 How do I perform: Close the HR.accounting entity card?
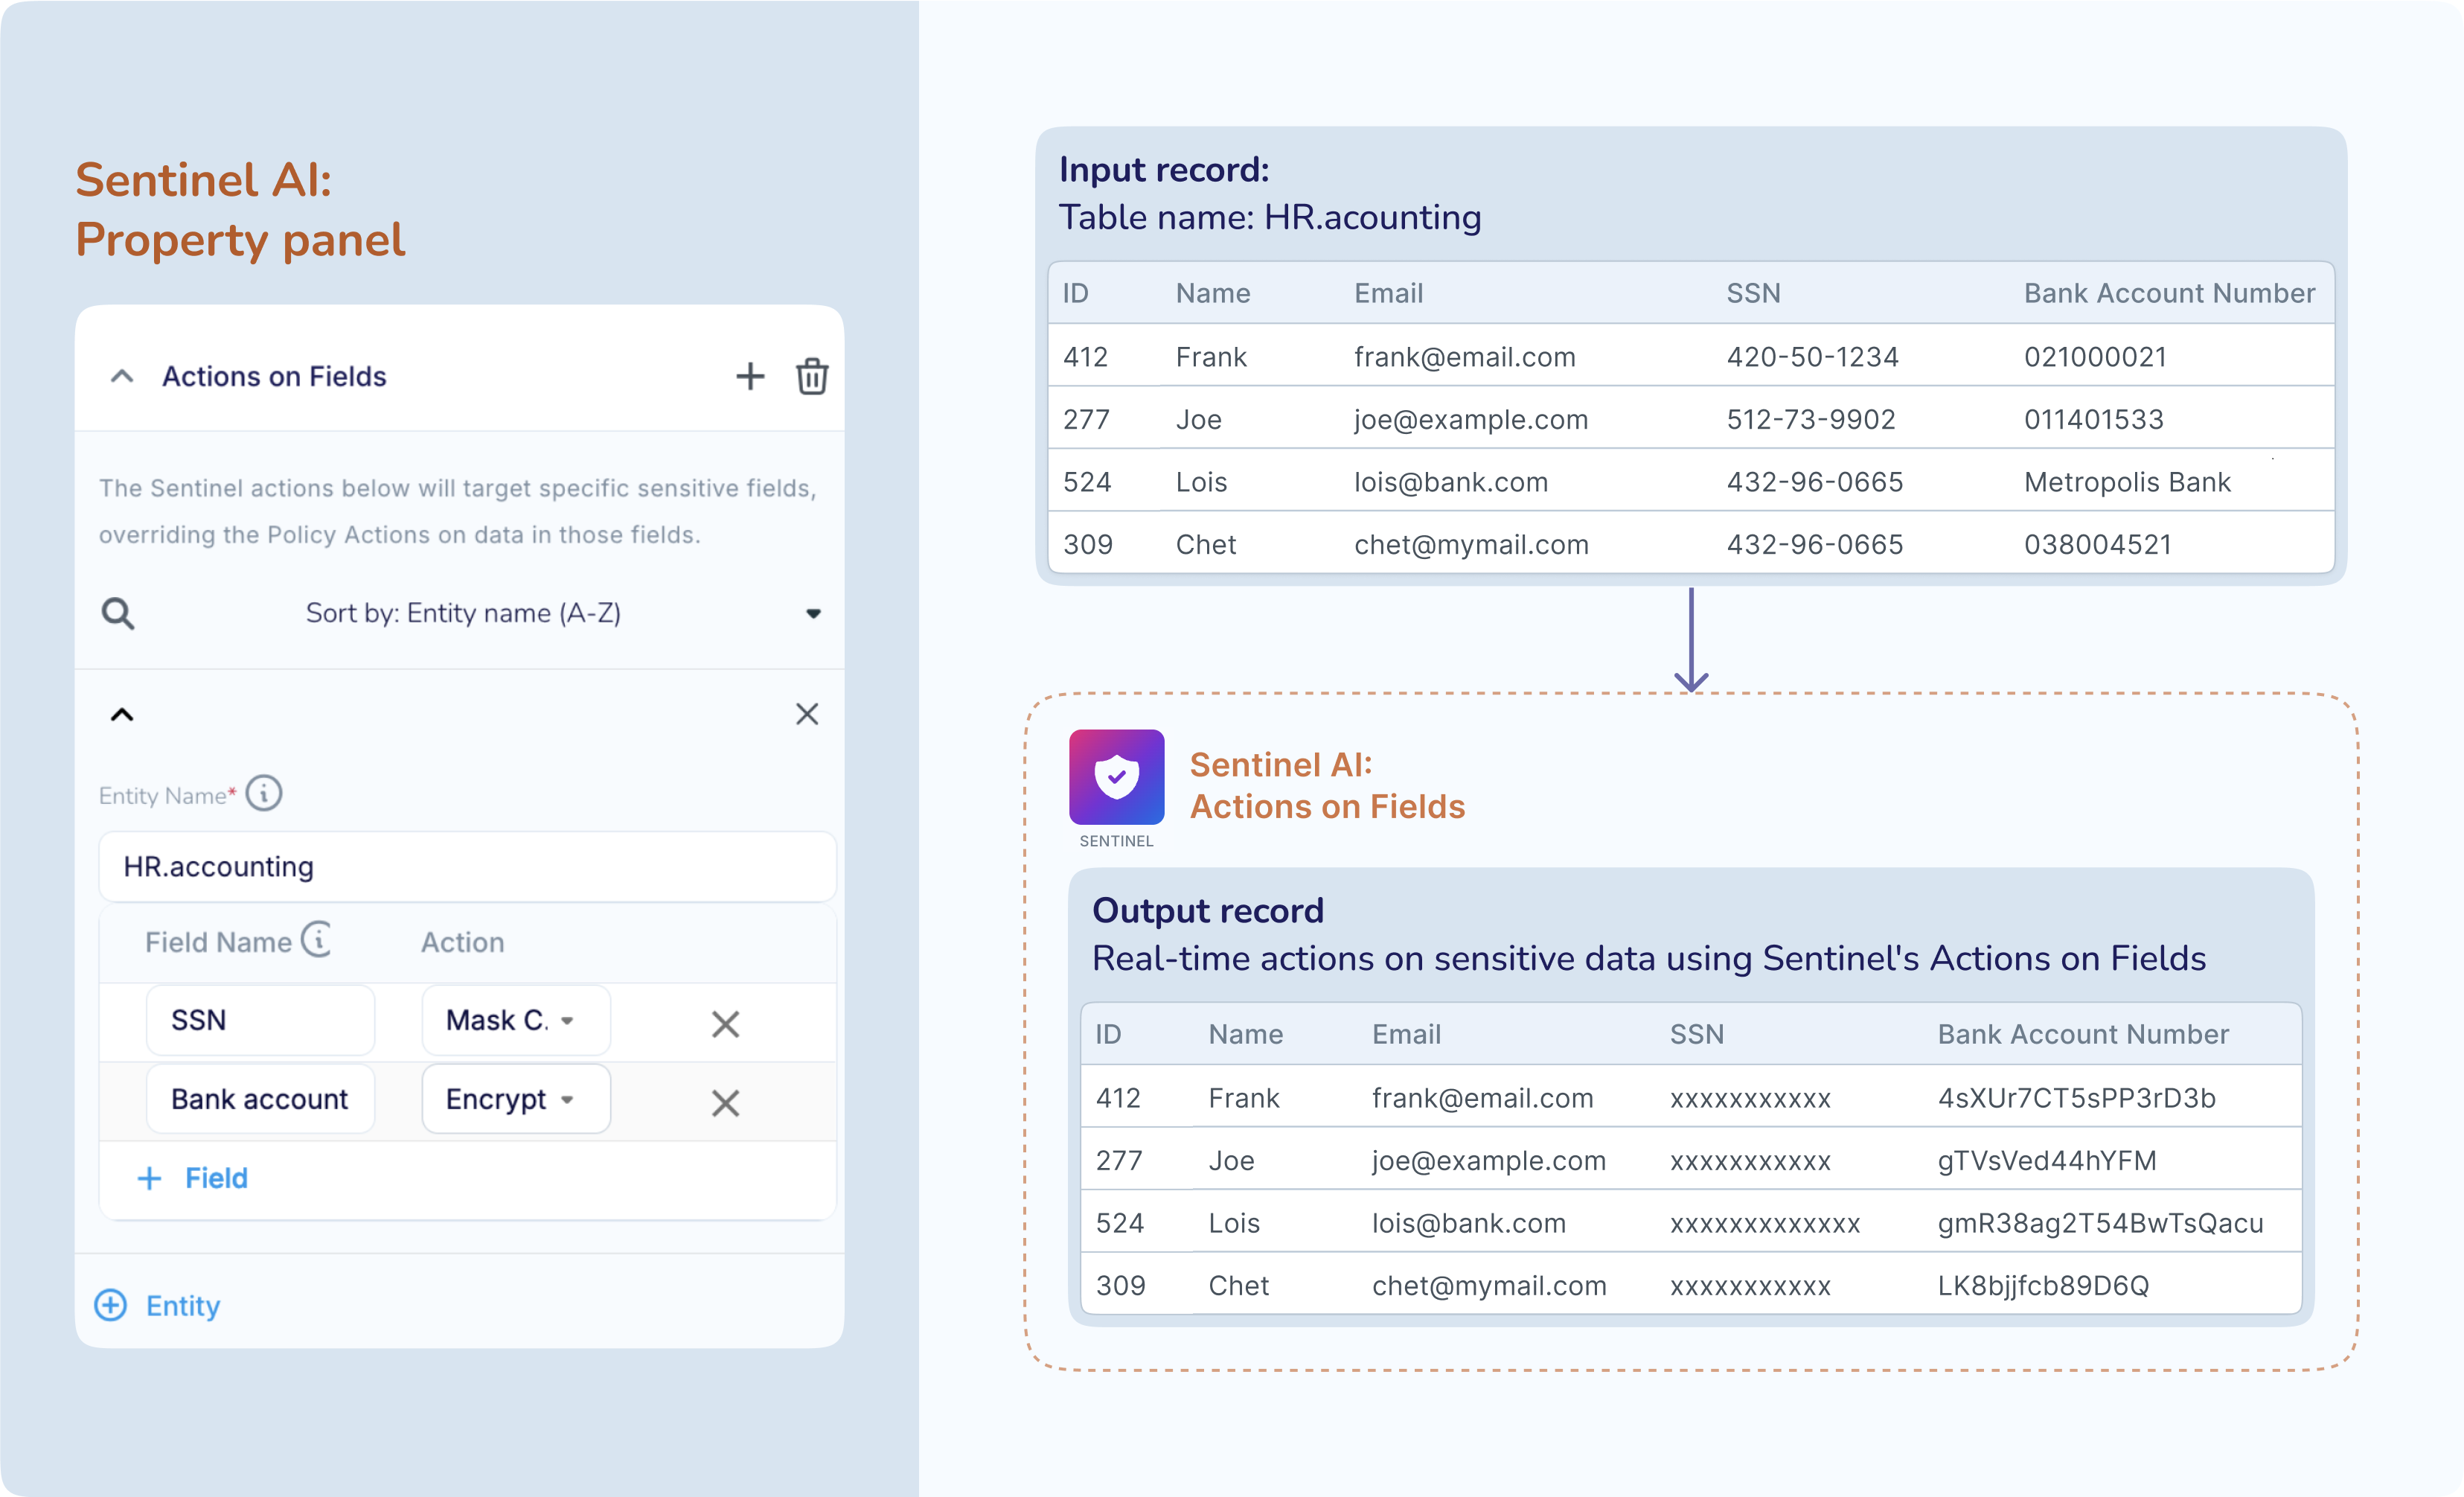tap(807, 713)
